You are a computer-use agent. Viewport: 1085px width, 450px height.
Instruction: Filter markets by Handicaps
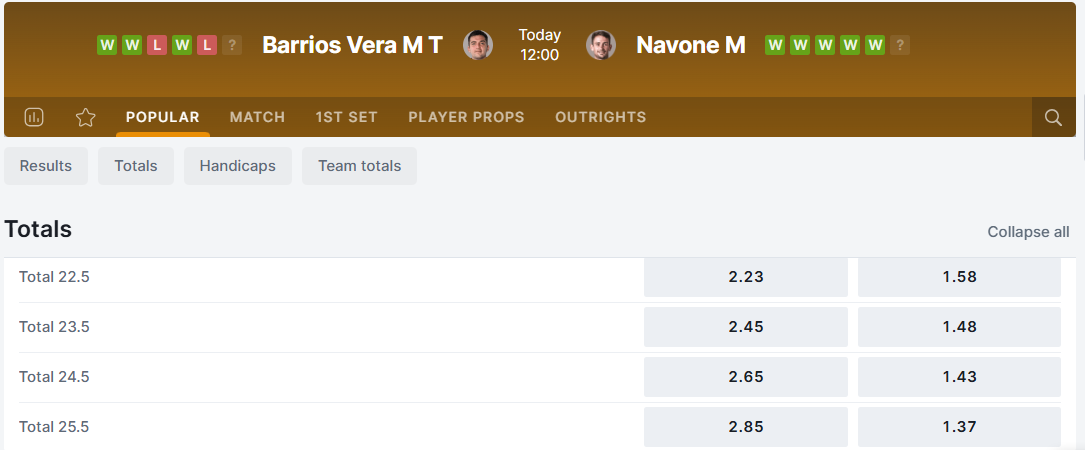coord(237,166)
